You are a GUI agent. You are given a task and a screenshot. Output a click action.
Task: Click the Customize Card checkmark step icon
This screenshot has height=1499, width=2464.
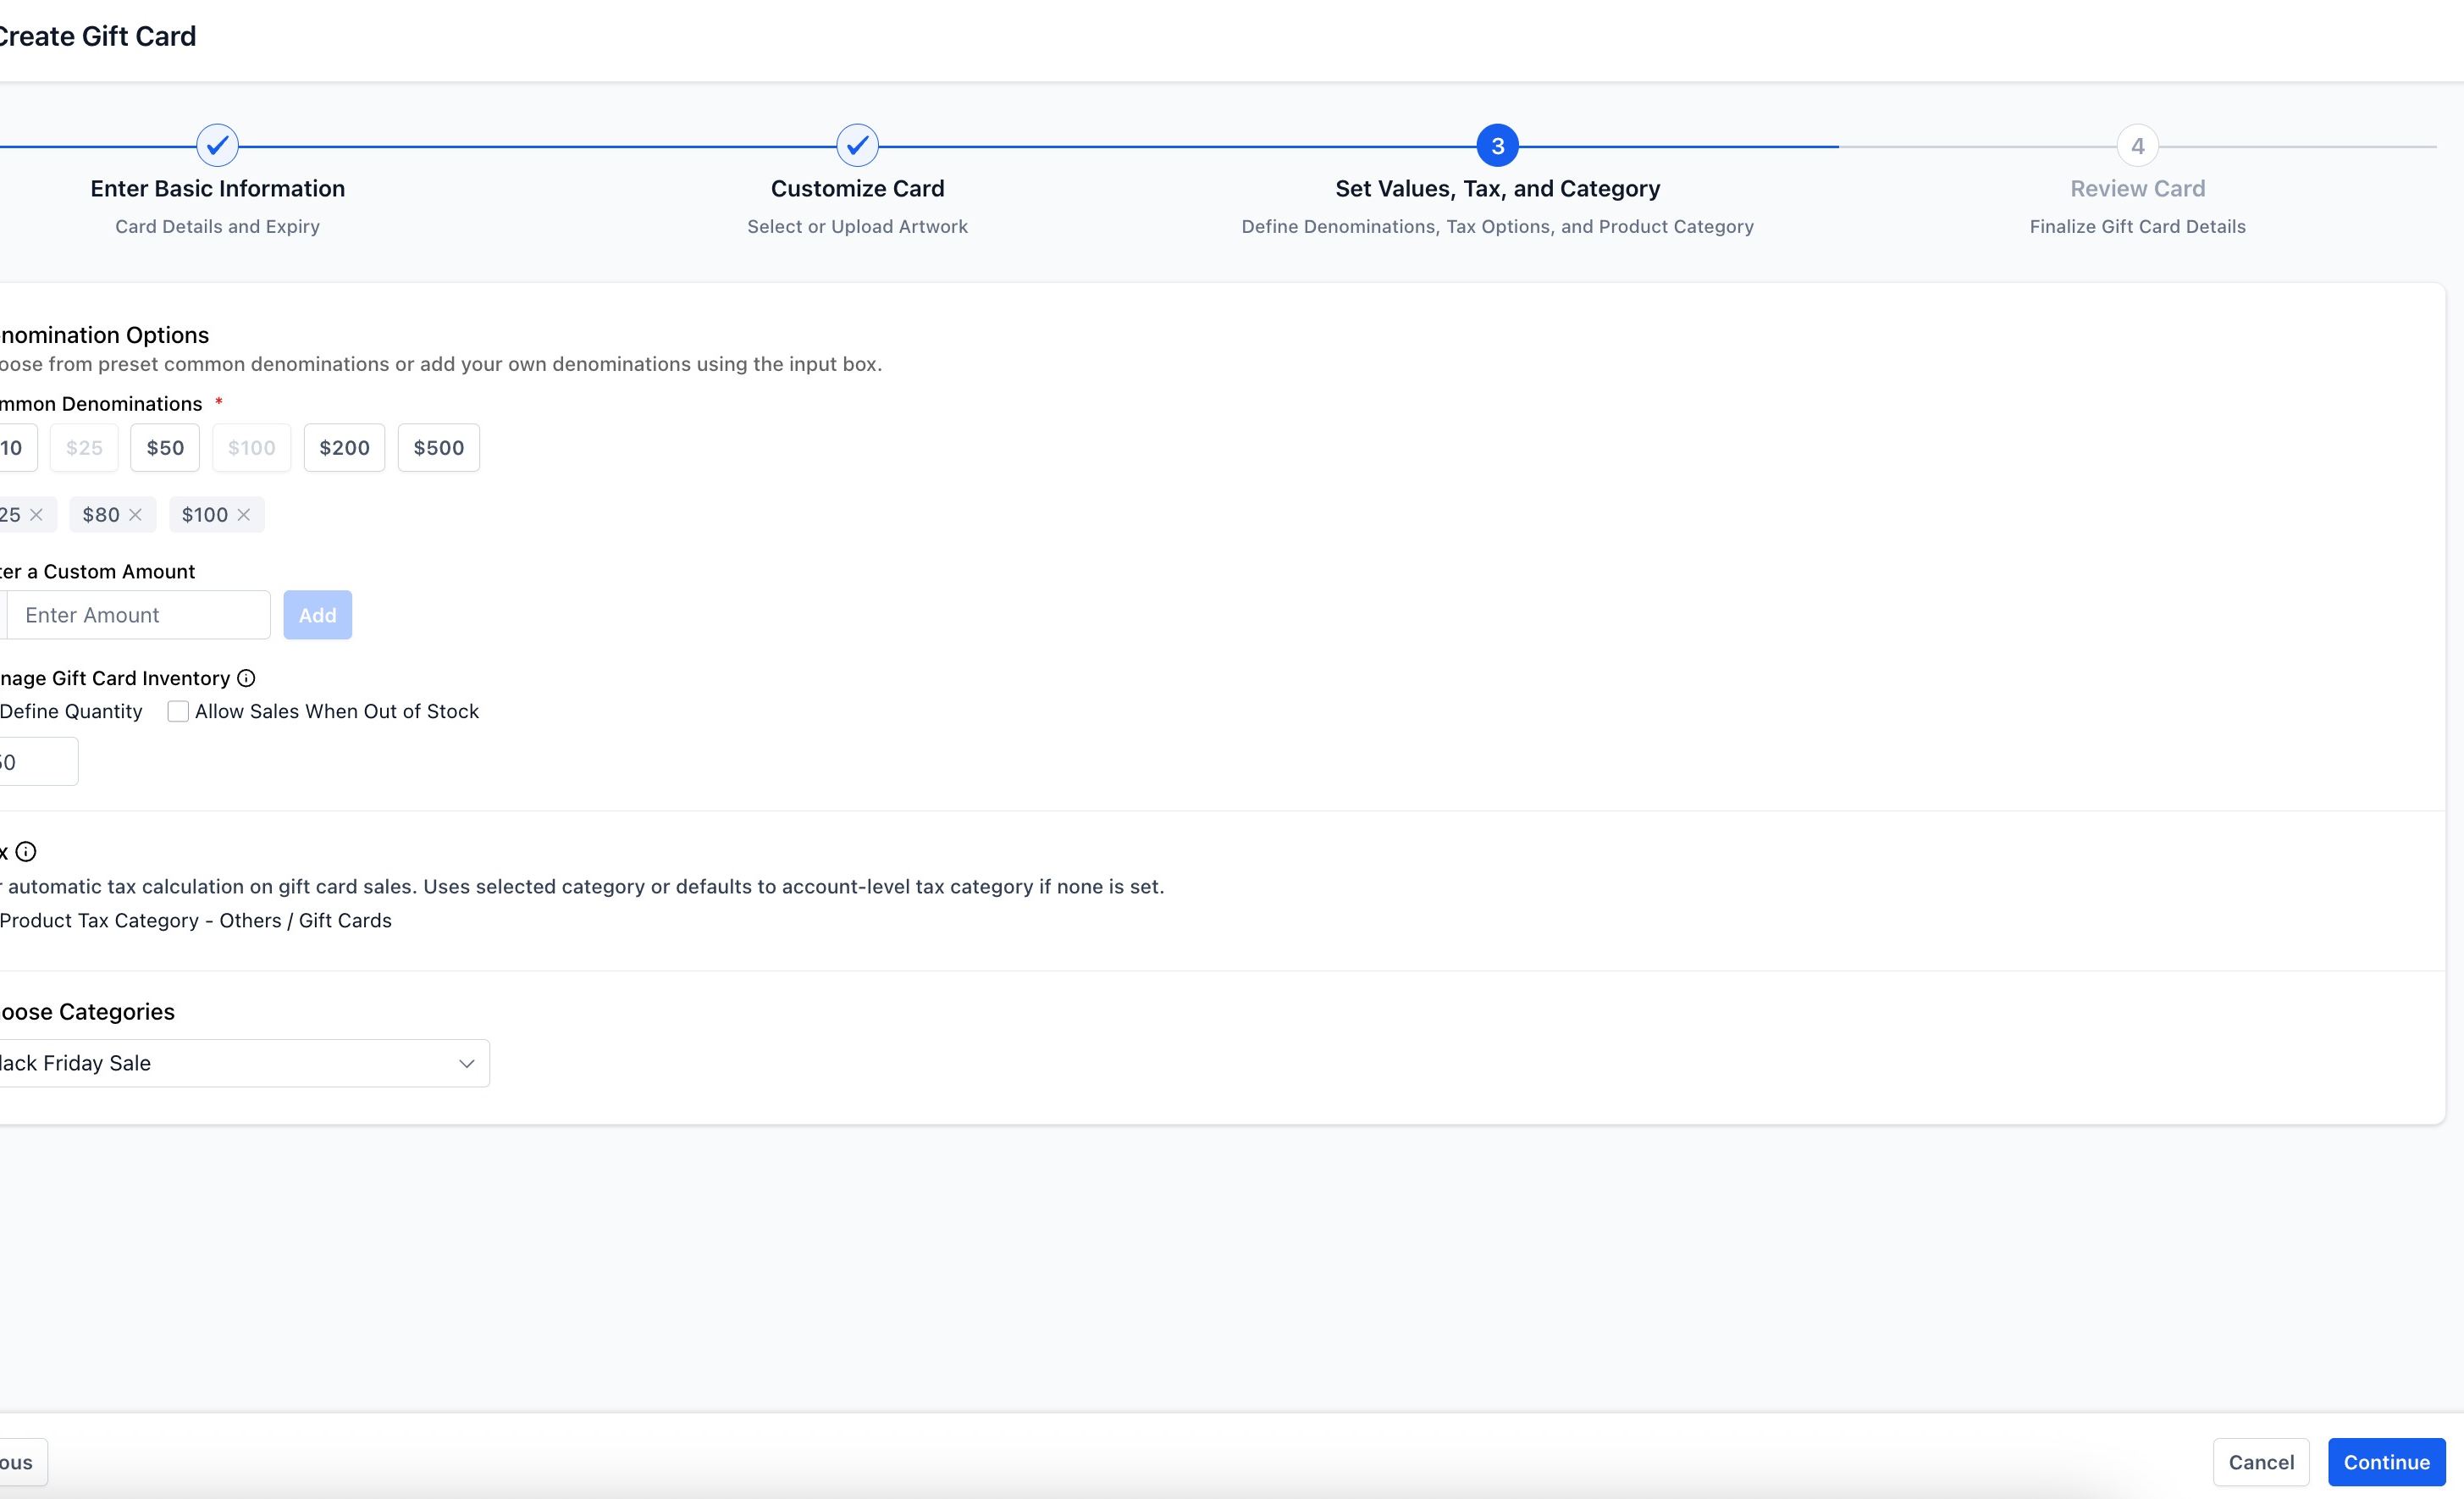click(857, 146)
